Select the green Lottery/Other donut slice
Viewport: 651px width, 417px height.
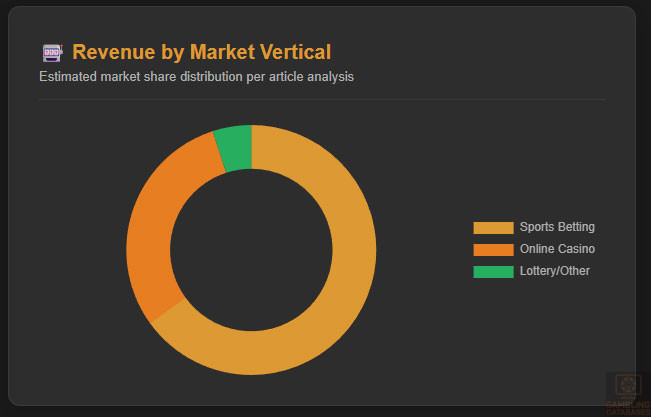pos(234,148)
